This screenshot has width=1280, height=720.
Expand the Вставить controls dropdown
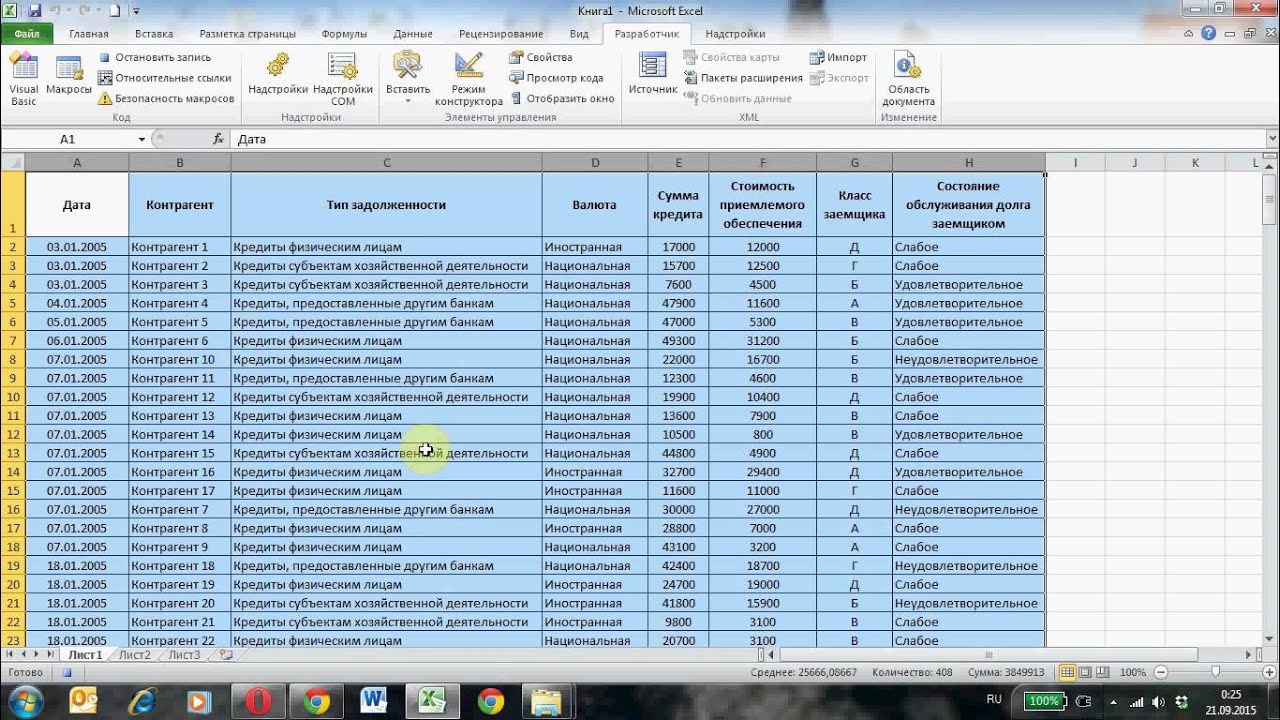(x=408, y=78)
